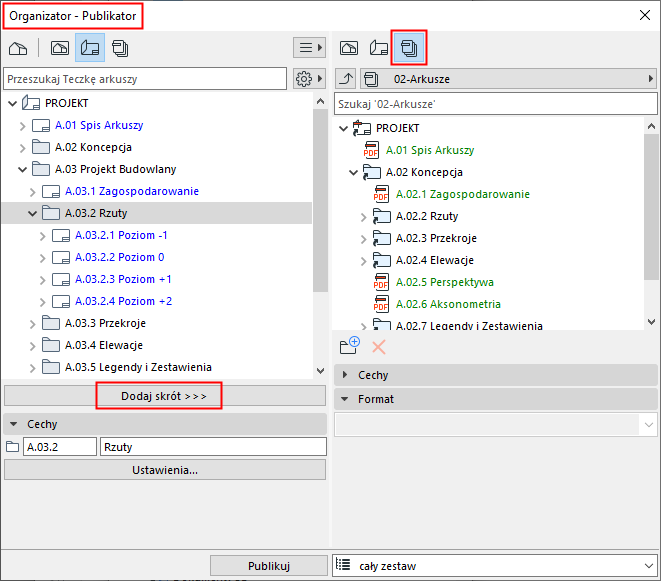661x581 pixels.
Task: Close the Organizator - Publikator window
Action: [645, 15]
